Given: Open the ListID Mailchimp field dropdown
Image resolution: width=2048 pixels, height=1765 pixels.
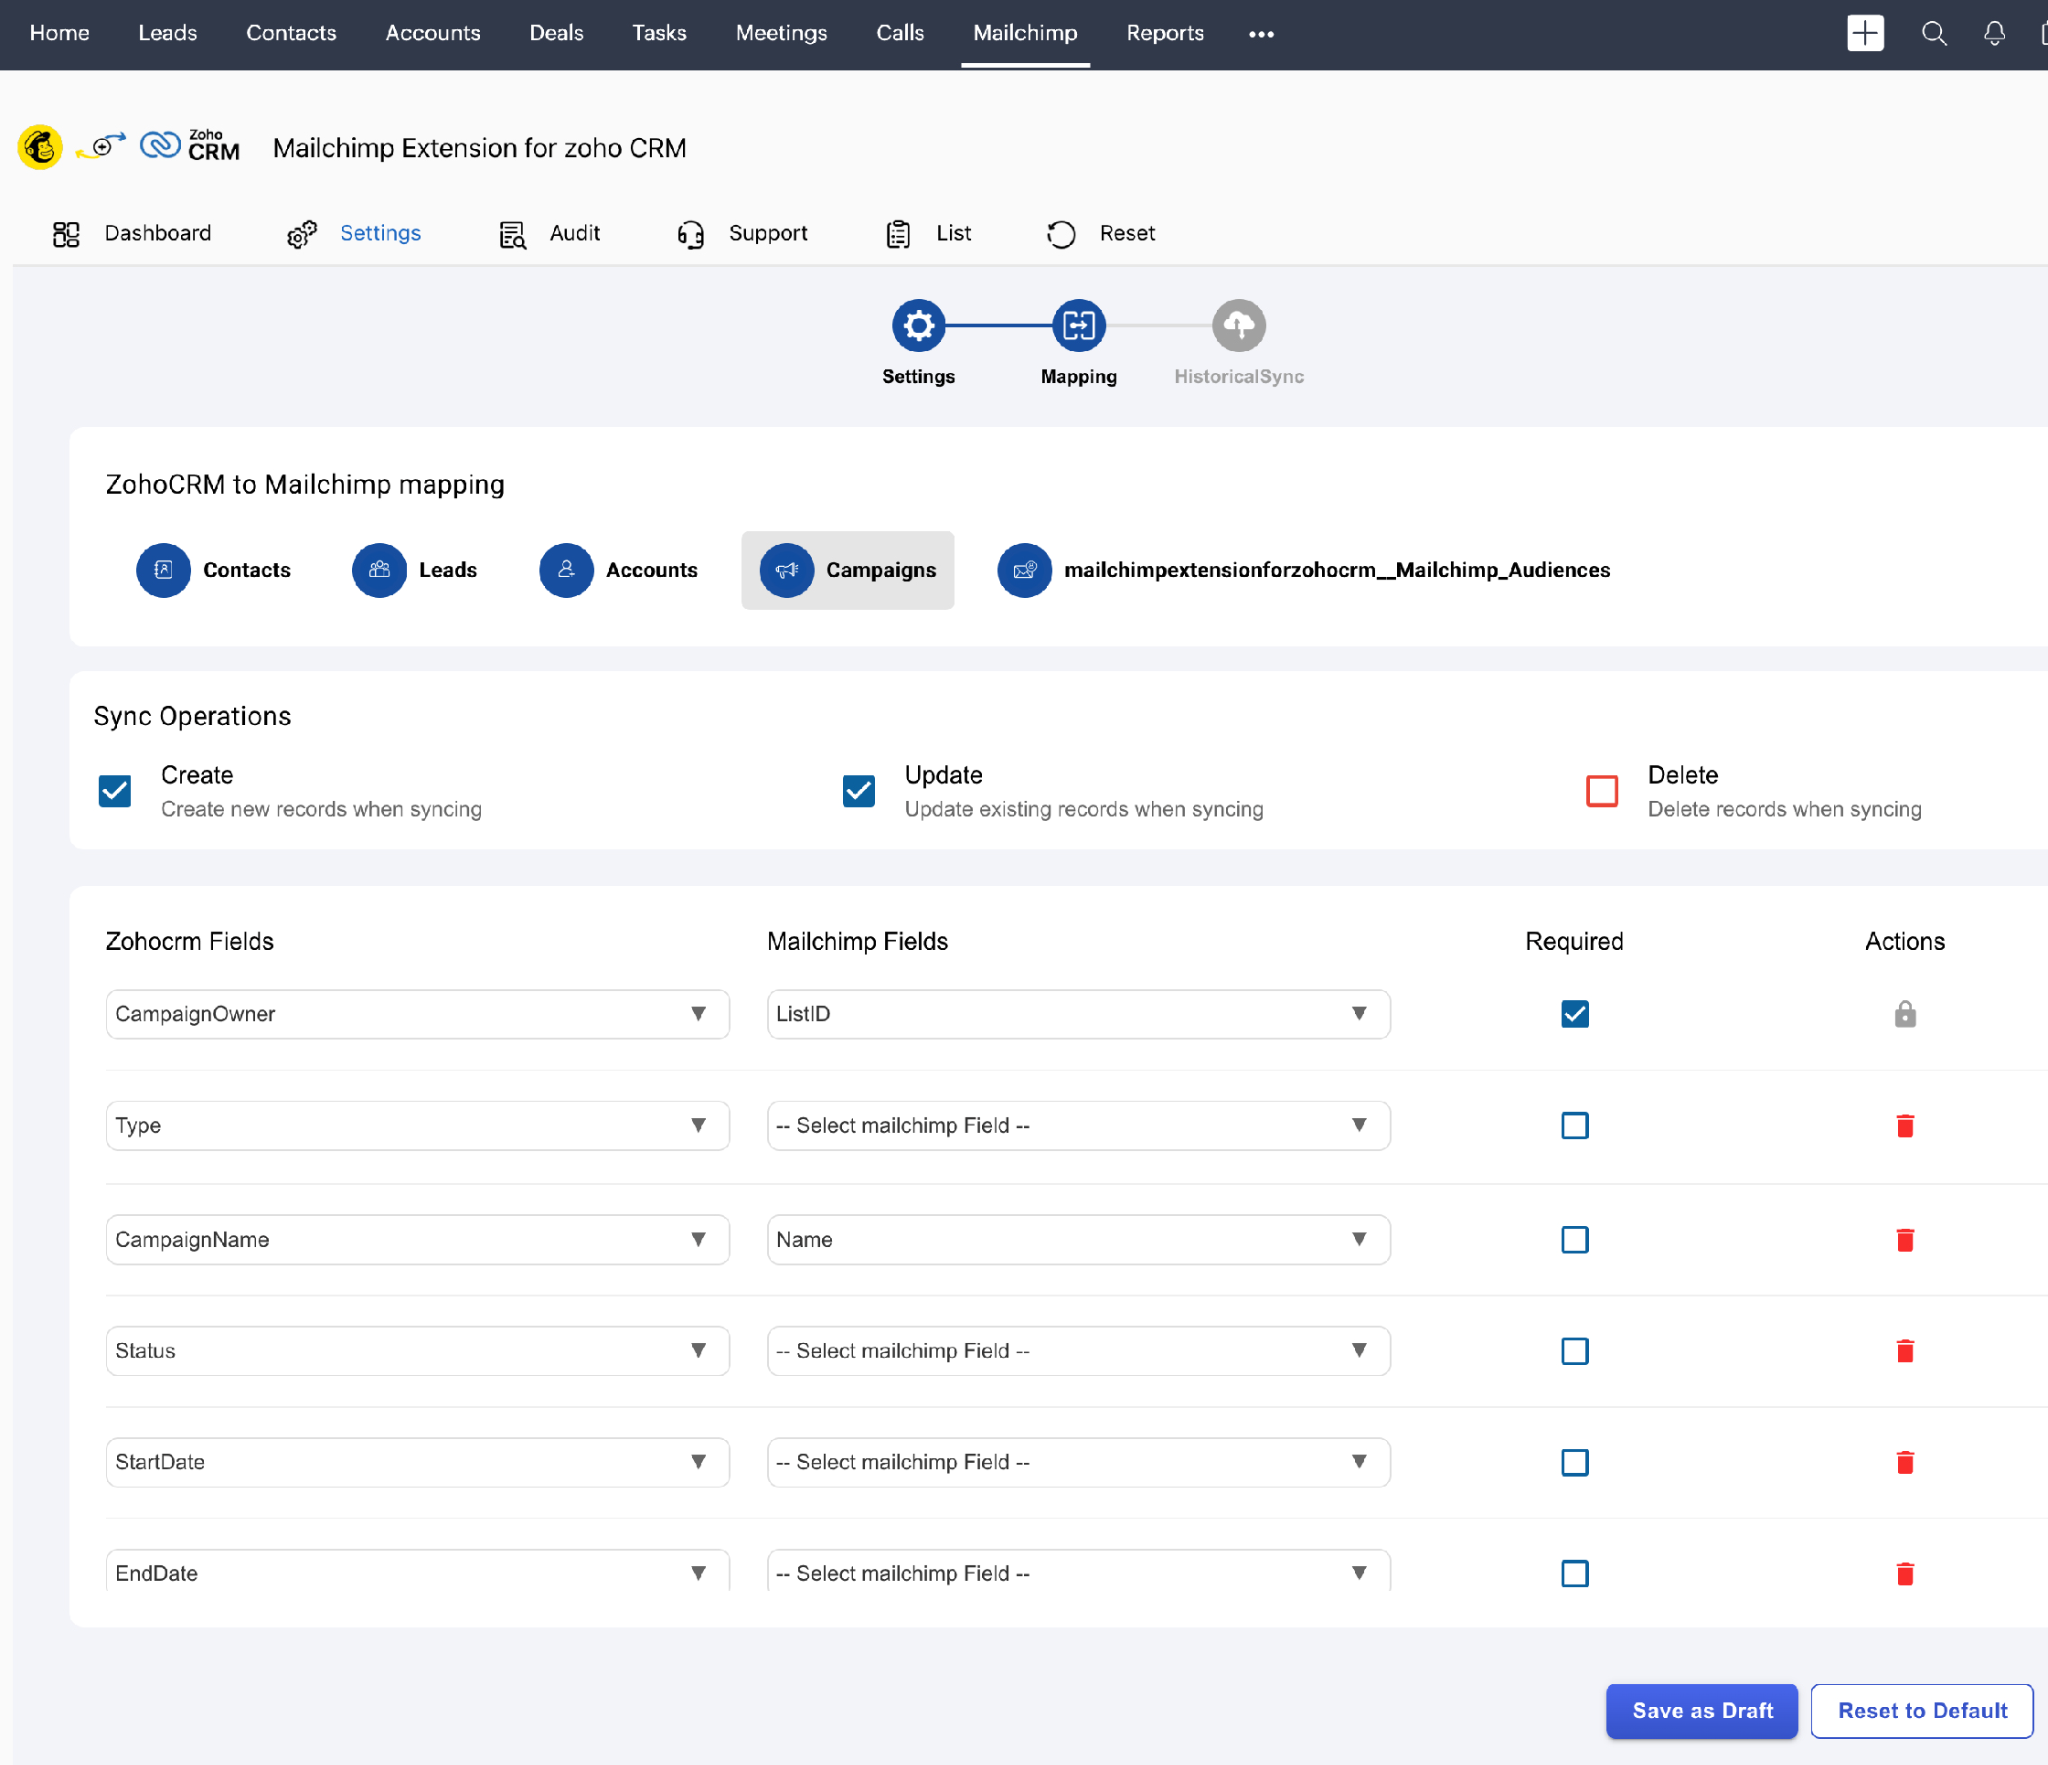Looking at the screenshot, I should click(x=1079, y=1014).
